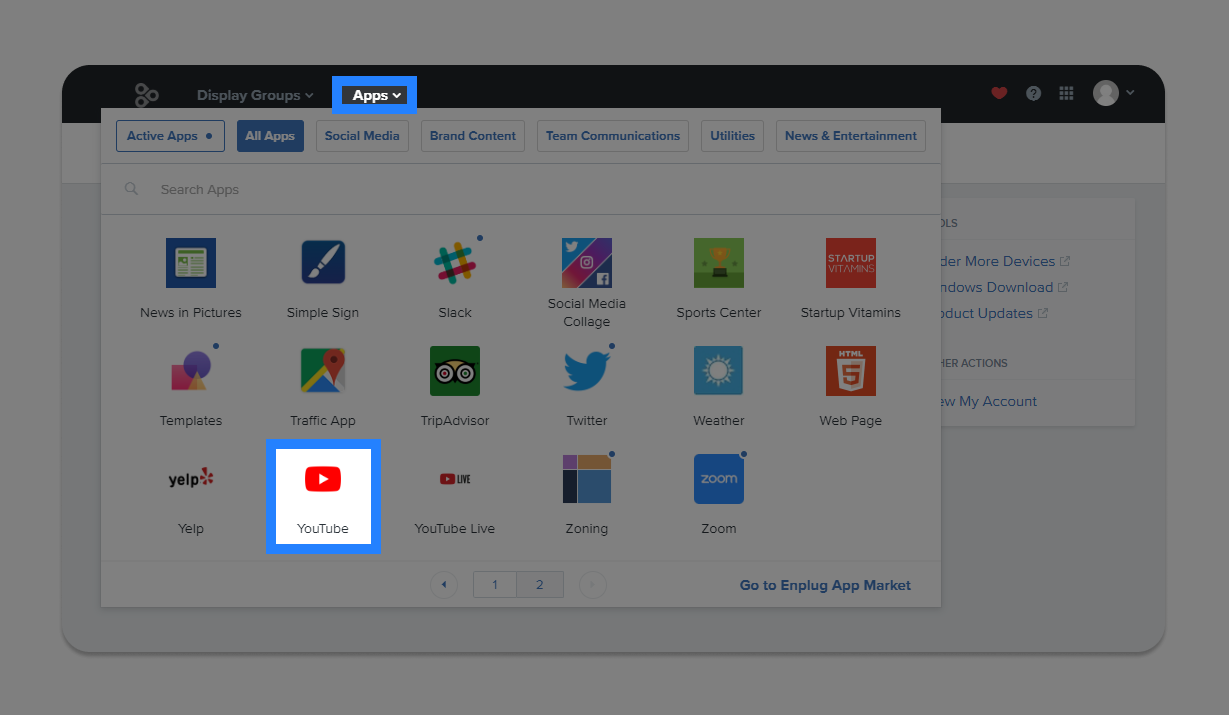
Task: Show only Active Apps filter
Action: [x=170, y=136]
